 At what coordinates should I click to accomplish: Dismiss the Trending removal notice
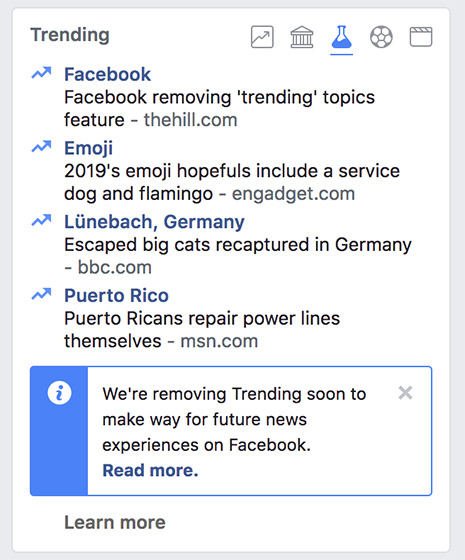405,393
